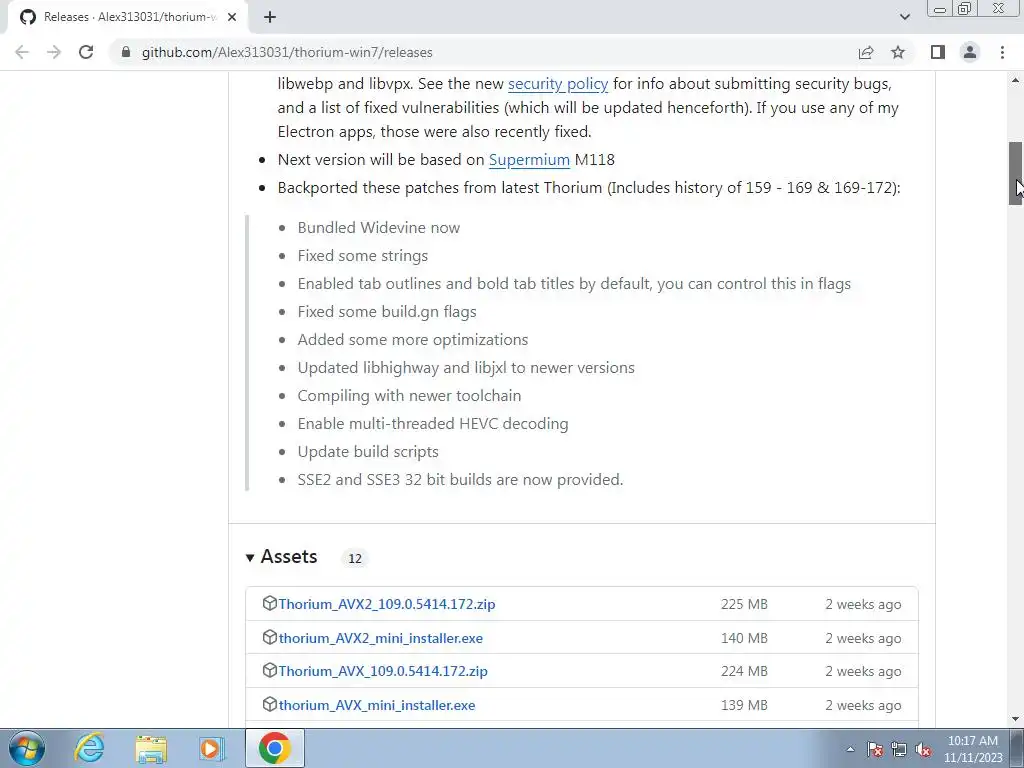Open the Chrome three-dot menu

(1002, 52)
